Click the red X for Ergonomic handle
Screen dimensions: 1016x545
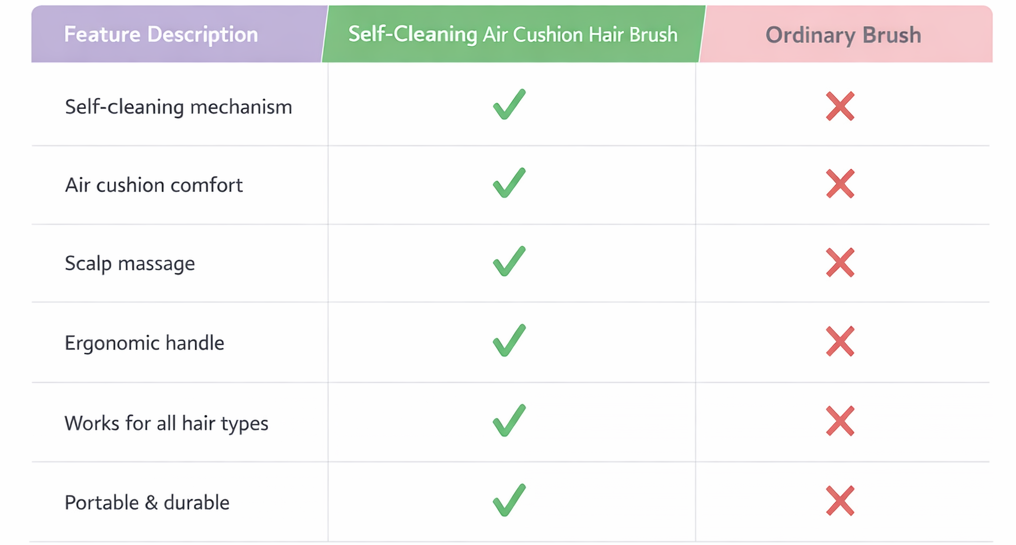pos(840,342)
